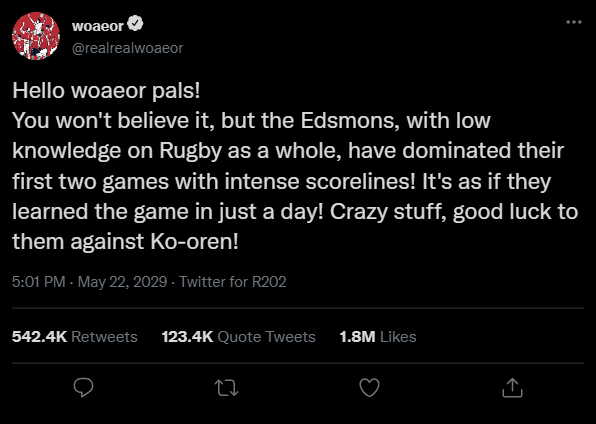View the 123.4K Quote Tweets

pyautogui.click(x=238, y=337)
